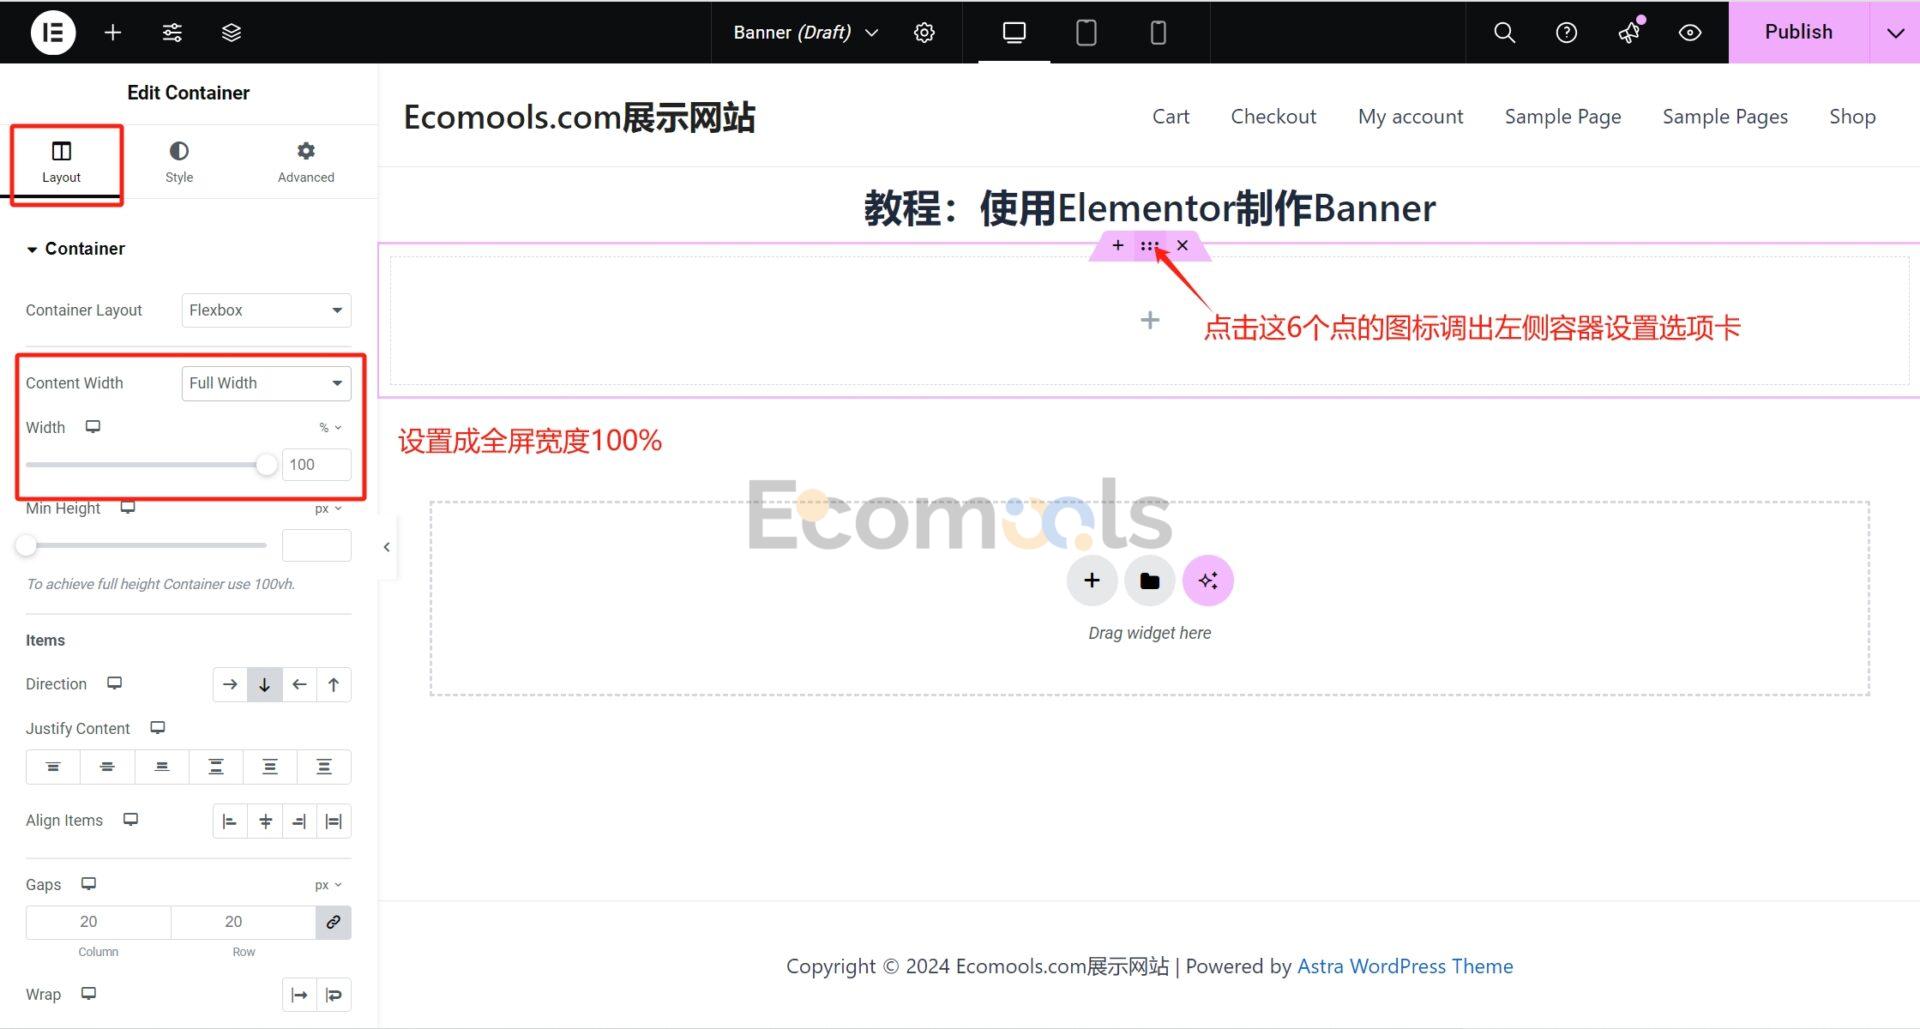Set direction to column reversed (up arrow)
The image size is (1920, 1029).
(x=334, y=684)
